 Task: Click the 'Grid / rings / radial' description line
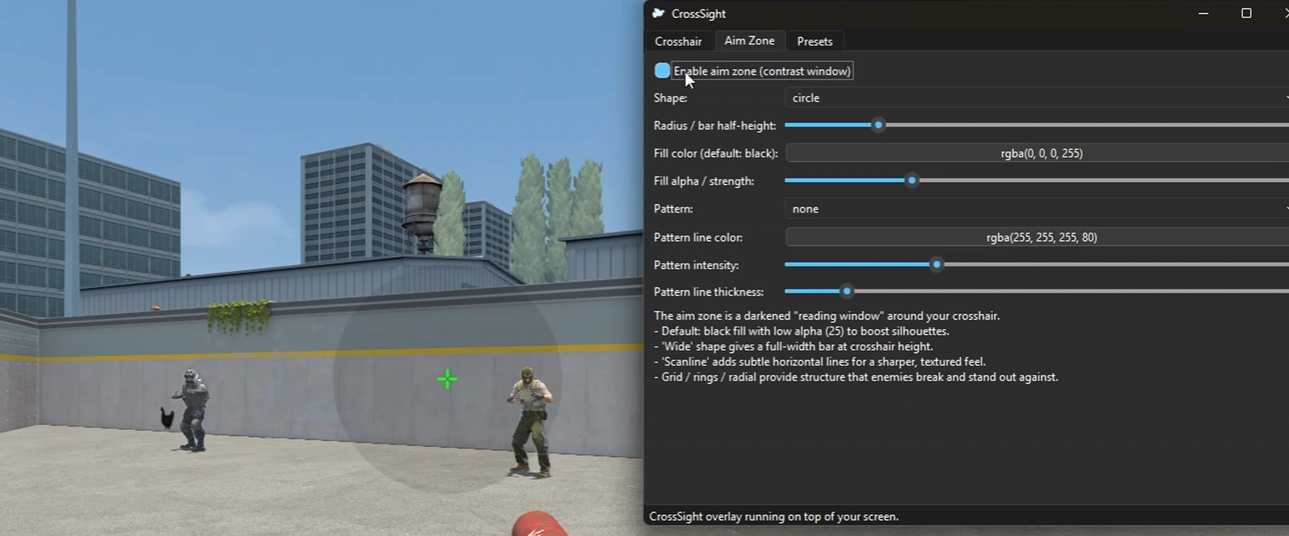(856, 377)
